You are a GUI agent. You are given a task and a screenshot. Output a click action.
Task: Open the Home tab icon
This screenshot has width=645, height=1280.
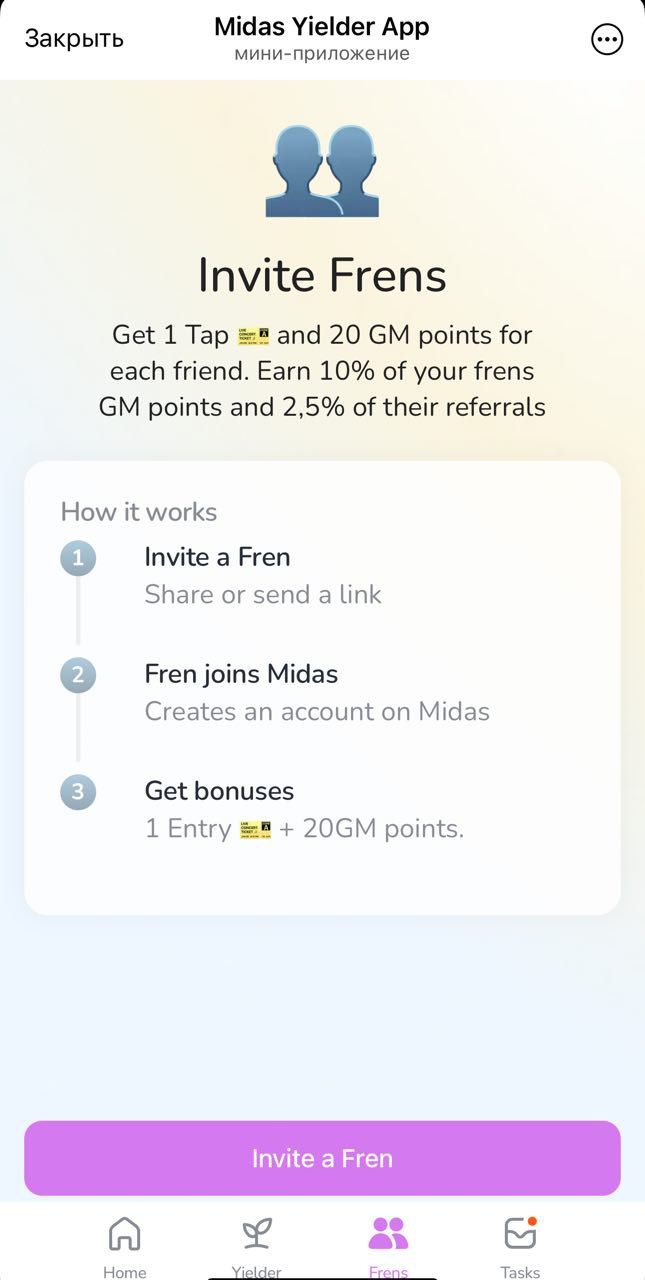tap(124, 1234)
